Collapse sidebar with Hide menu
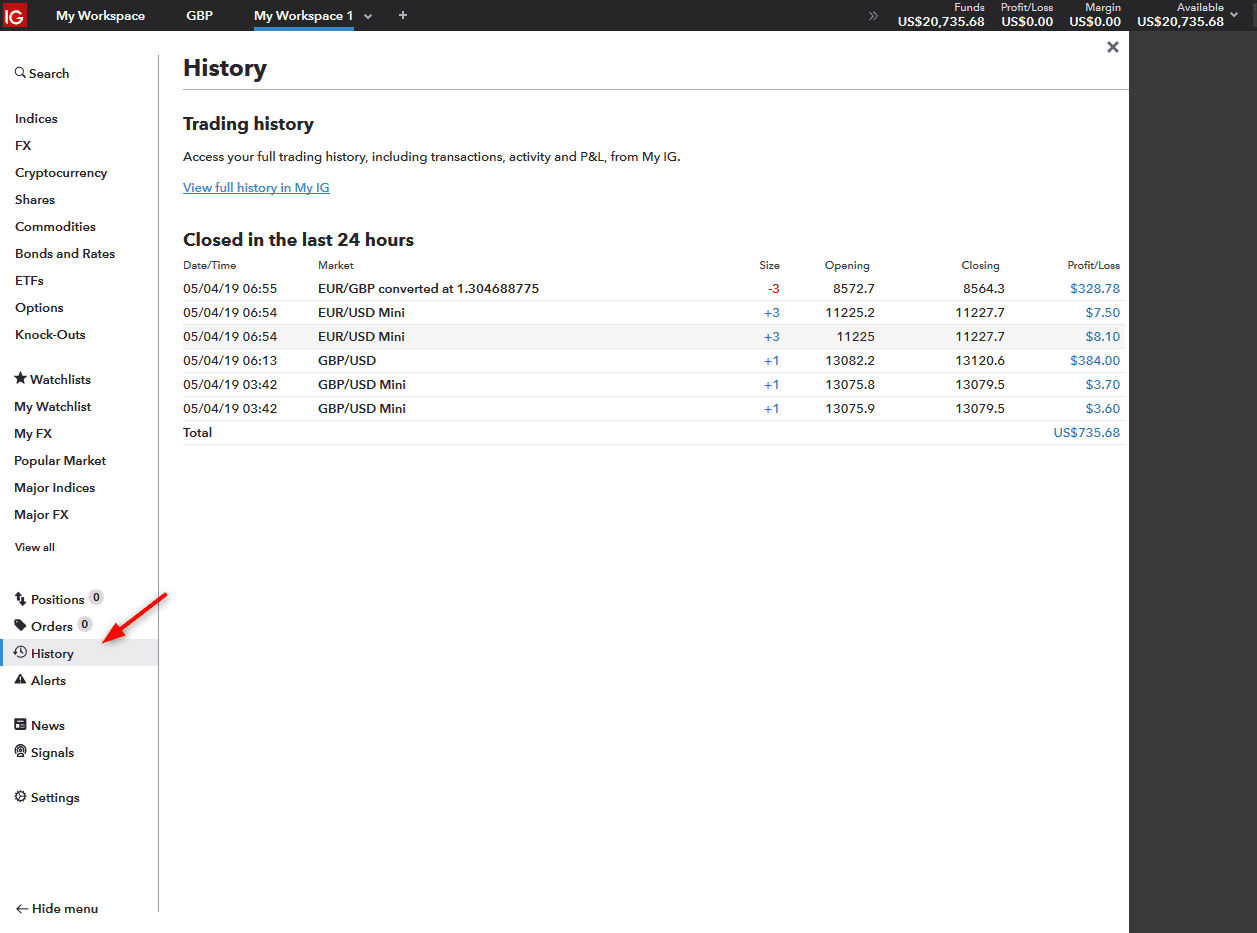The image size is (1257, 933). [56, 909]
